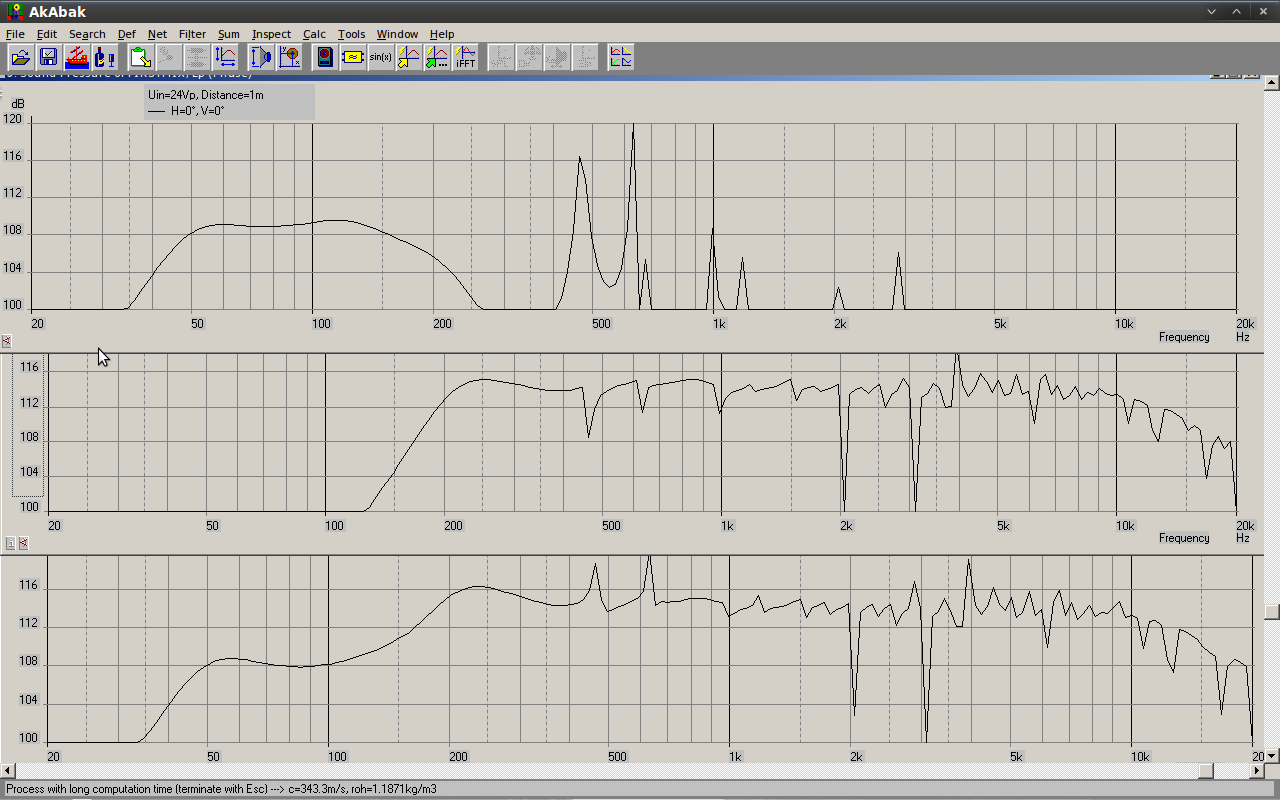The image size is (1280, 800).
Task: Click the 'Uin=24Vp, Distance=1m' legend text
Action: point(206,95)
